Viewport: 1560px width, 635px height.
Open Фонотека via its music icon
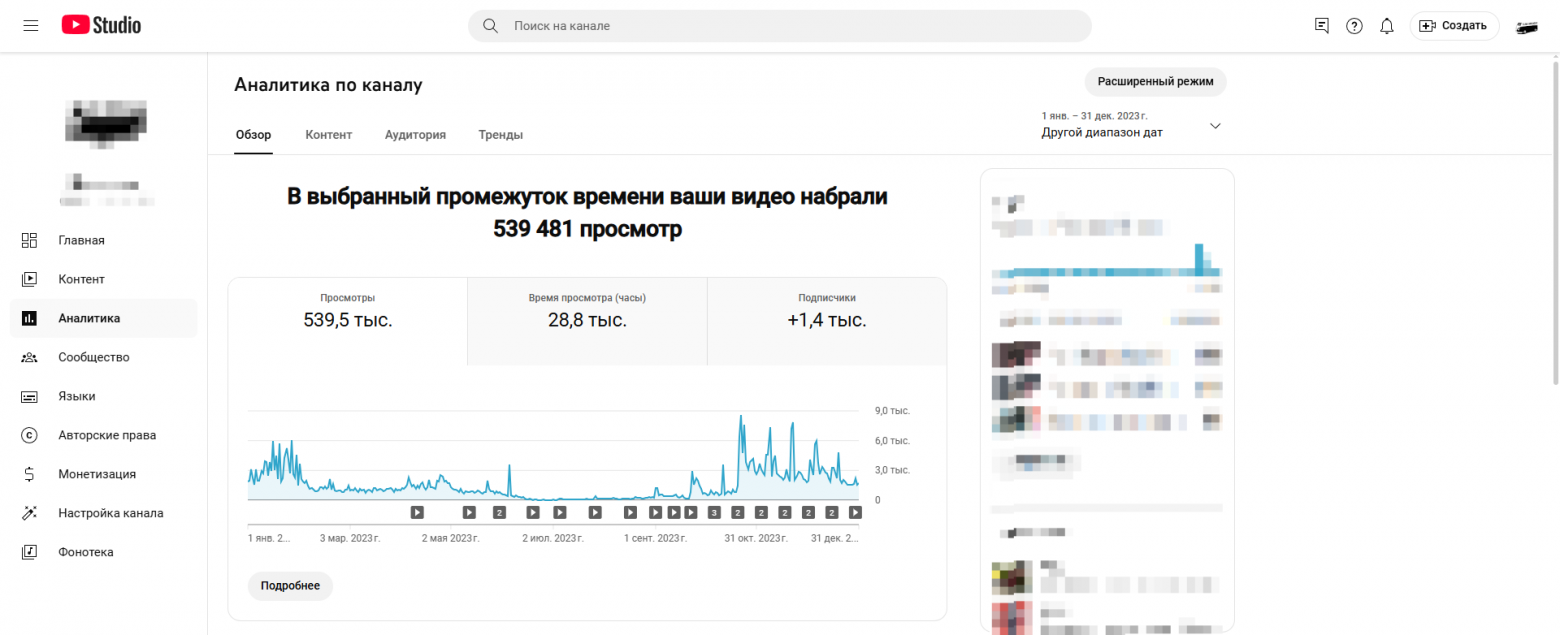click(29, 552)
